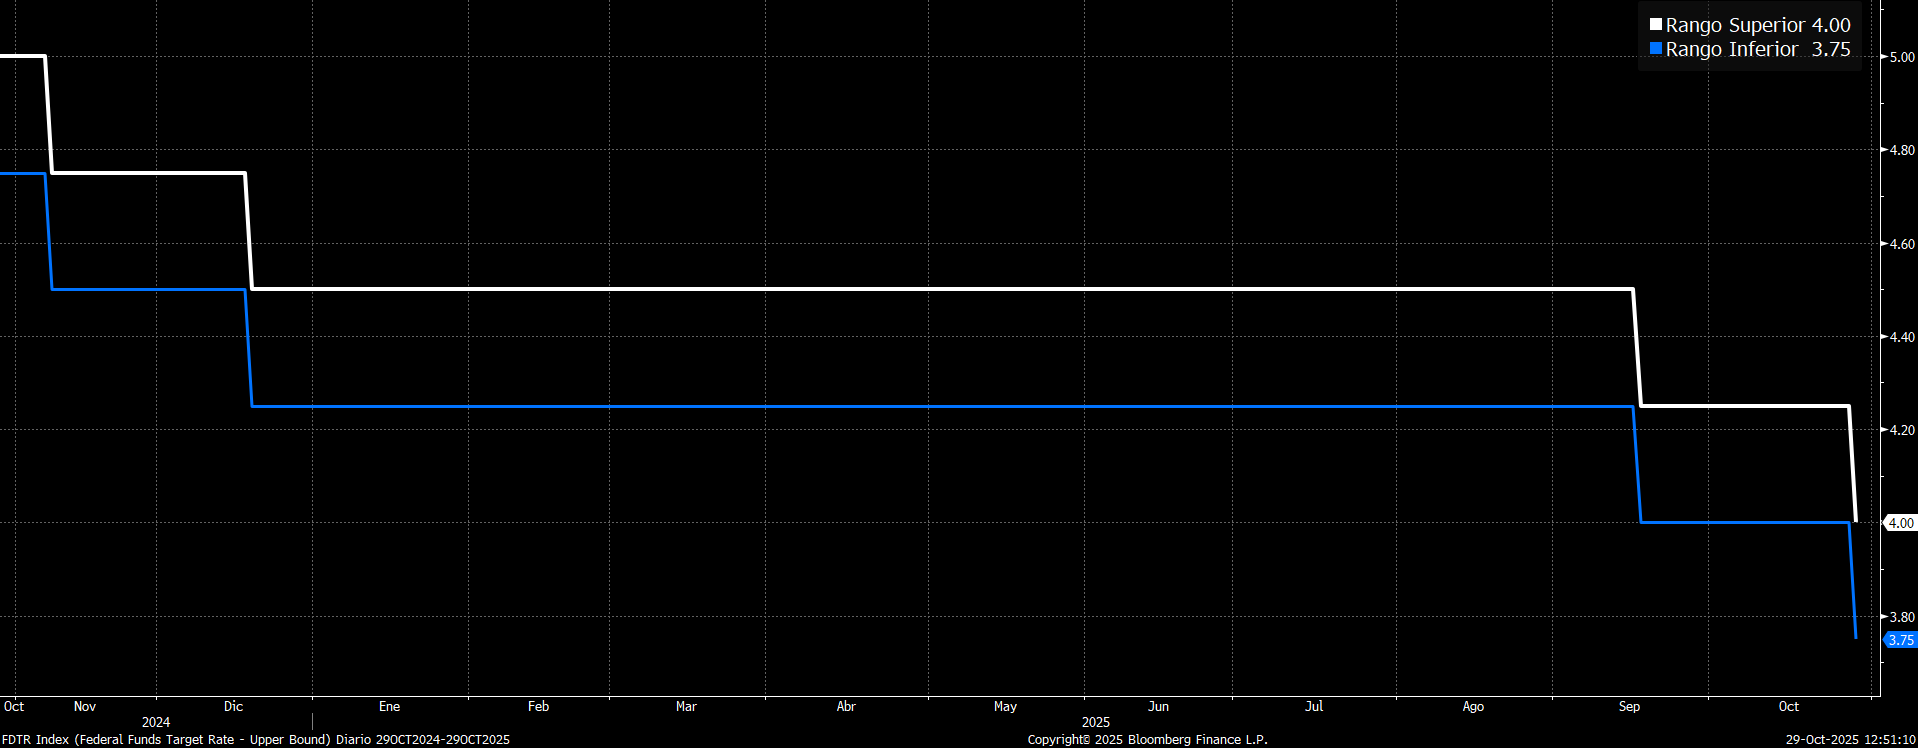Click the 5.00 y-axis label

click(x=1901, y=57)
